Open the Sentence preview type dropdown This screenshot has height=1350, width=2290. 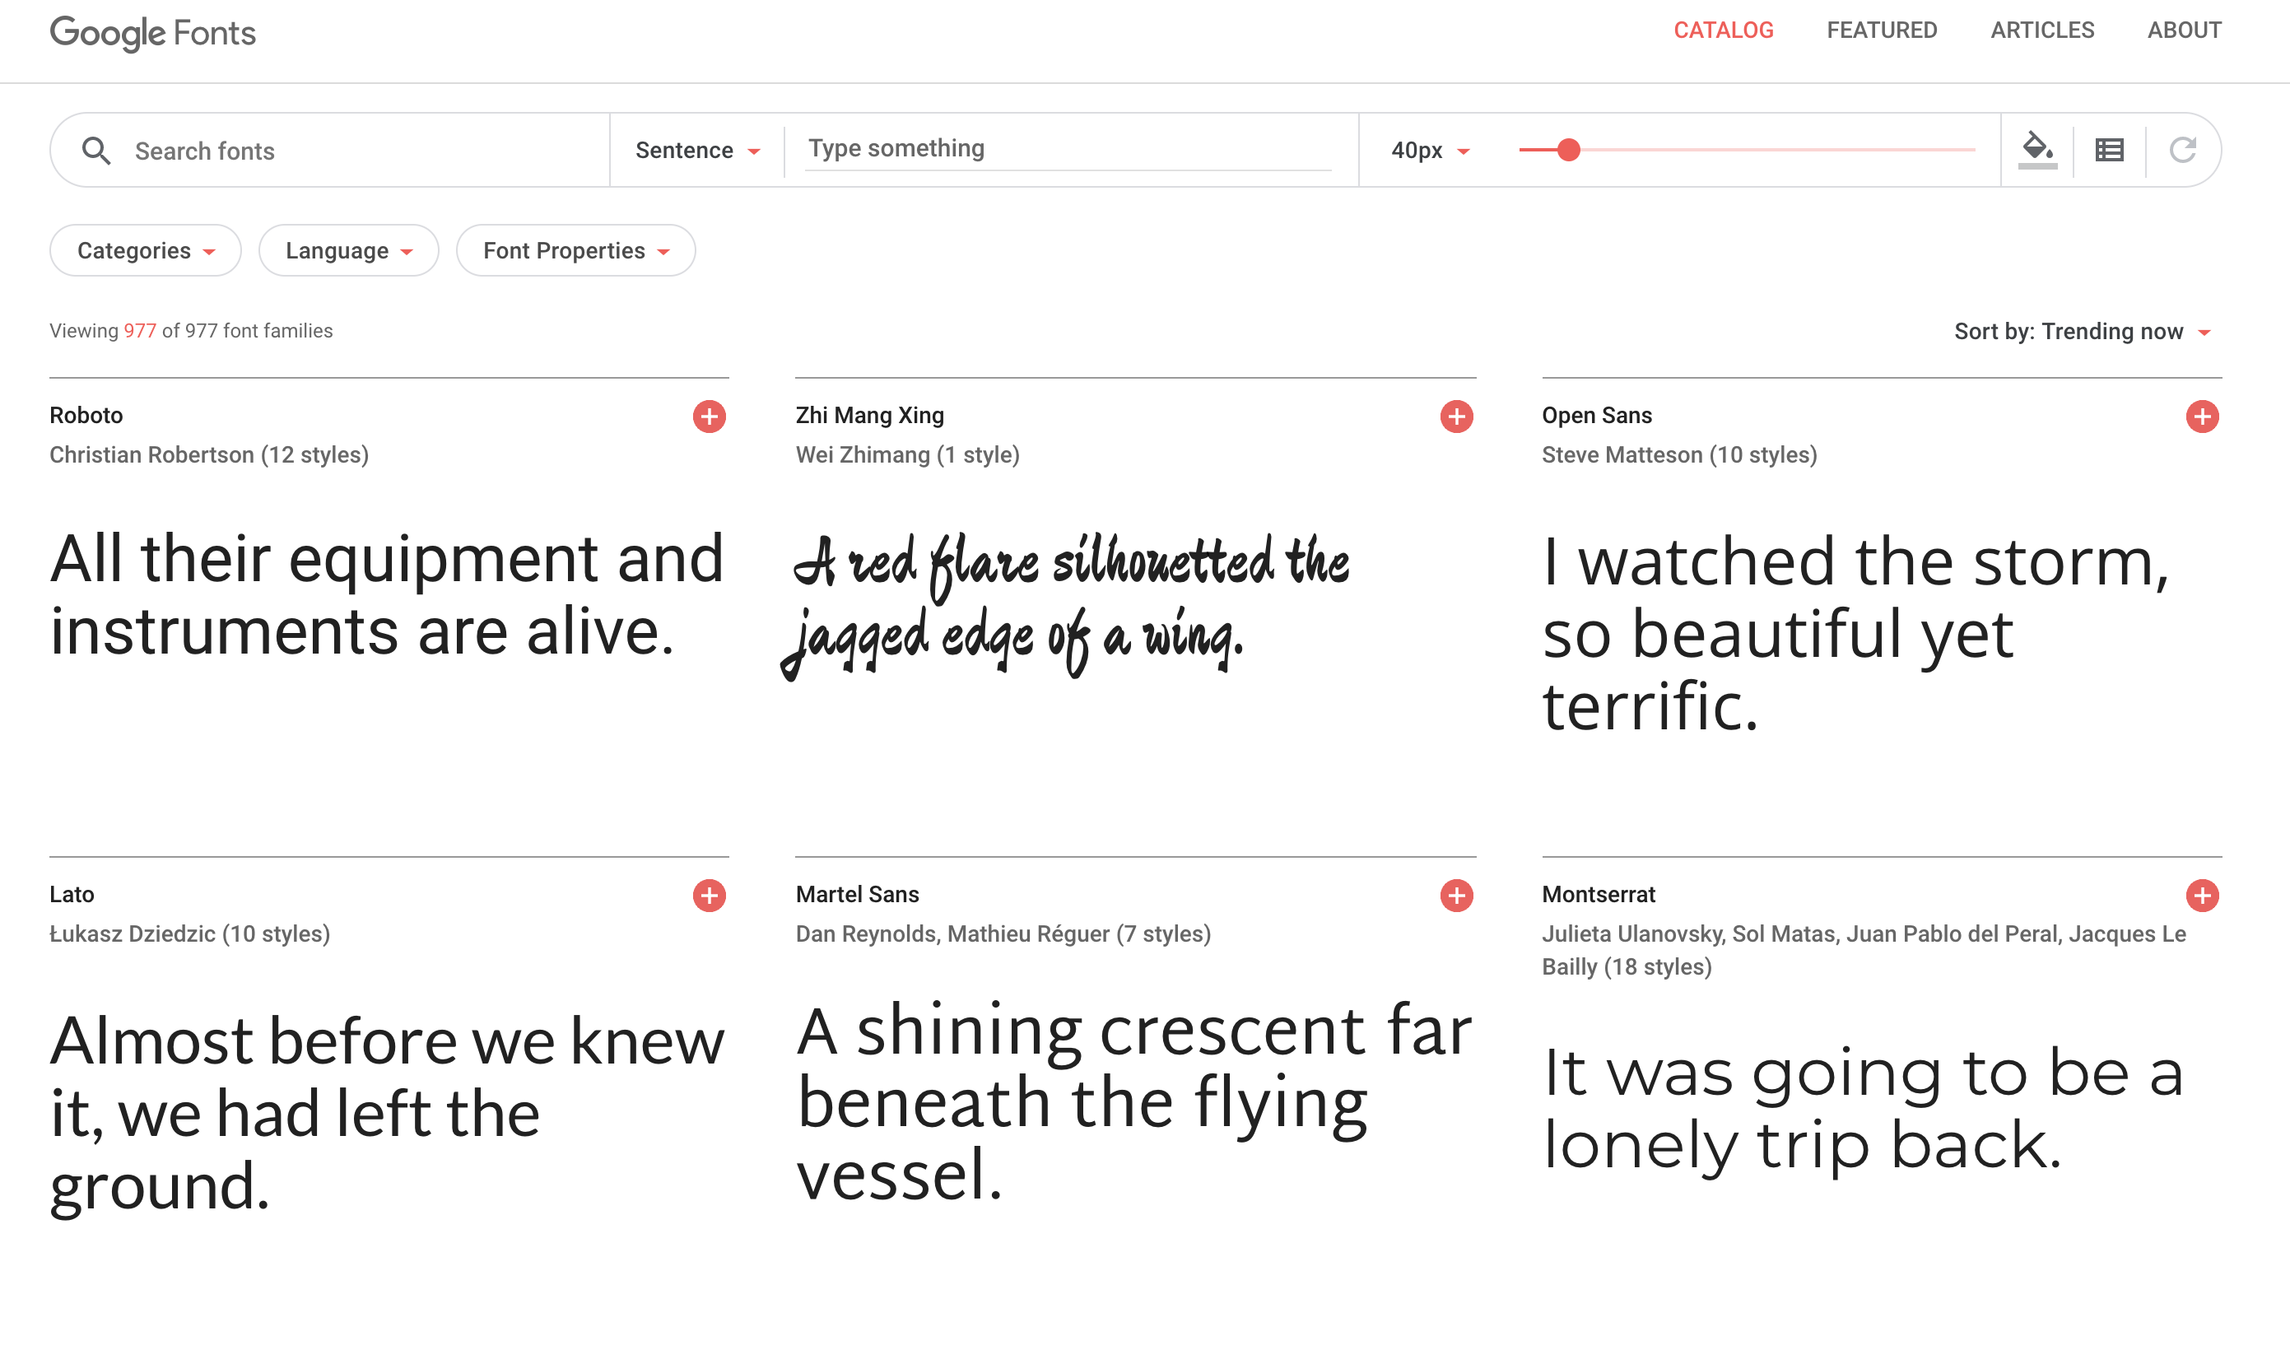pyautogui.click(x=697, y=151)
